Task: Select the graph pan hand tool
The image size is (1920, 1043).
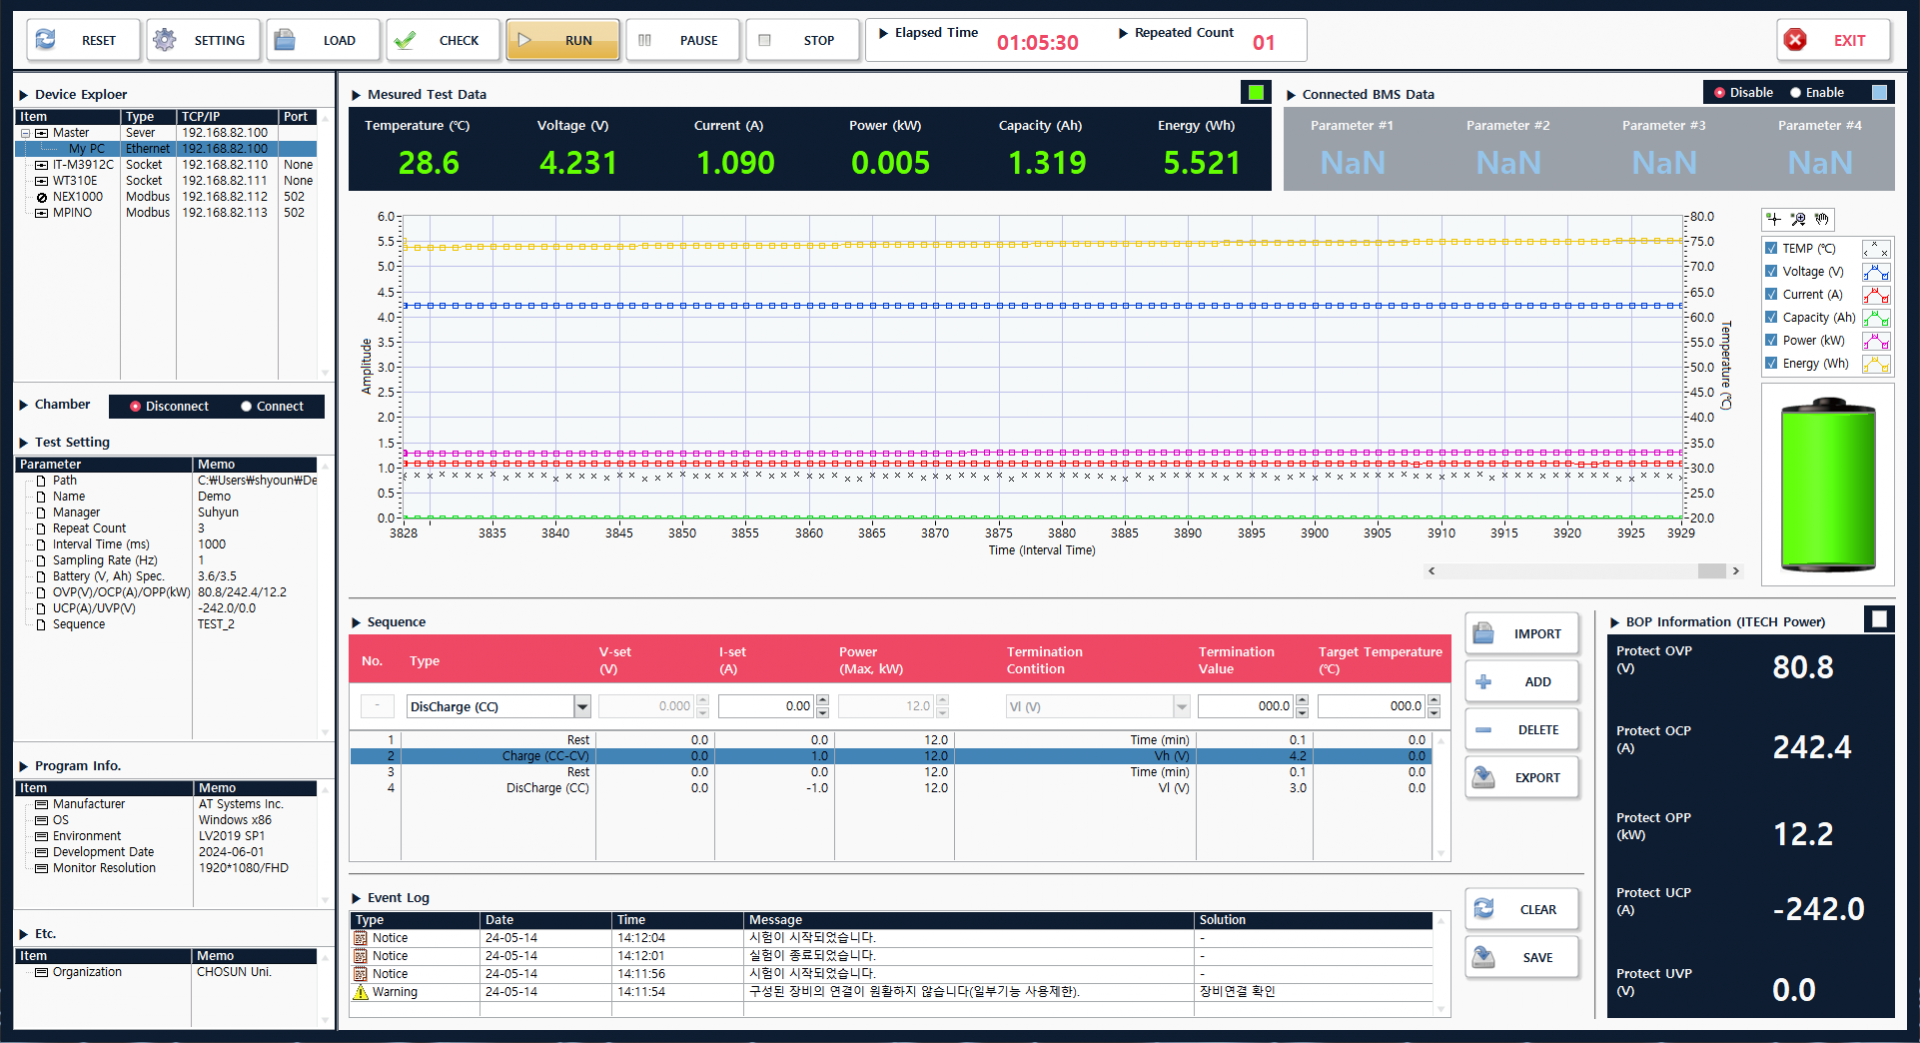Action: click(1822, 219)
